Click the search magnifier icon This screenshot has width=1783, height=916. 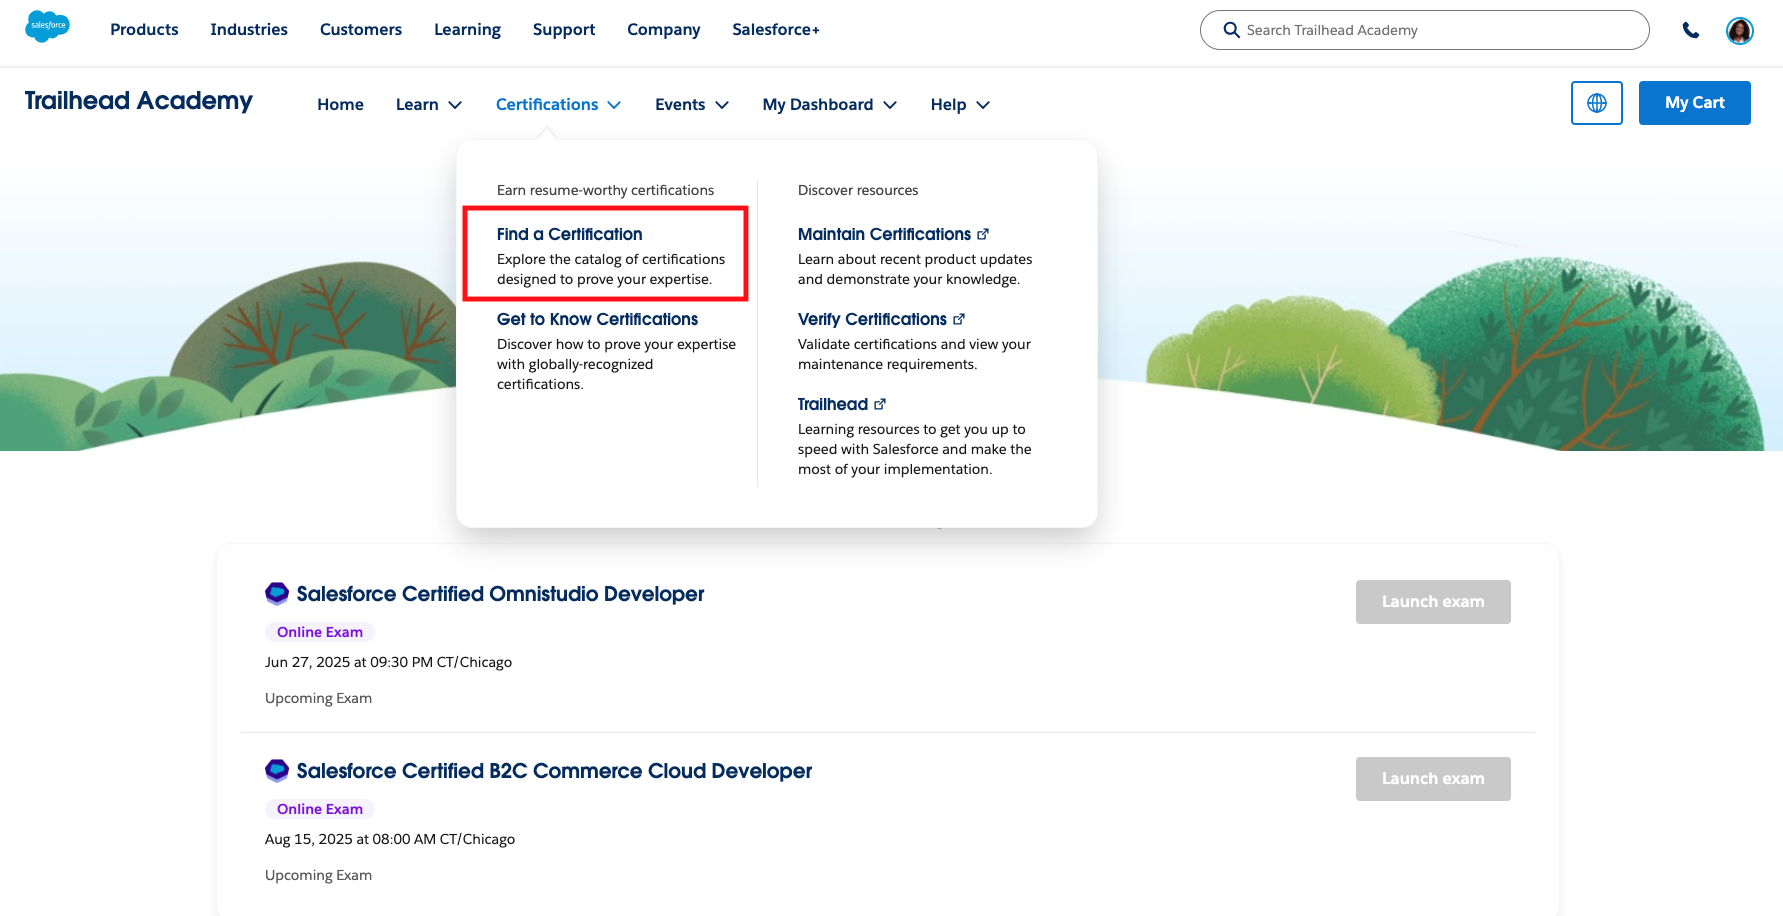[1232, 30]
